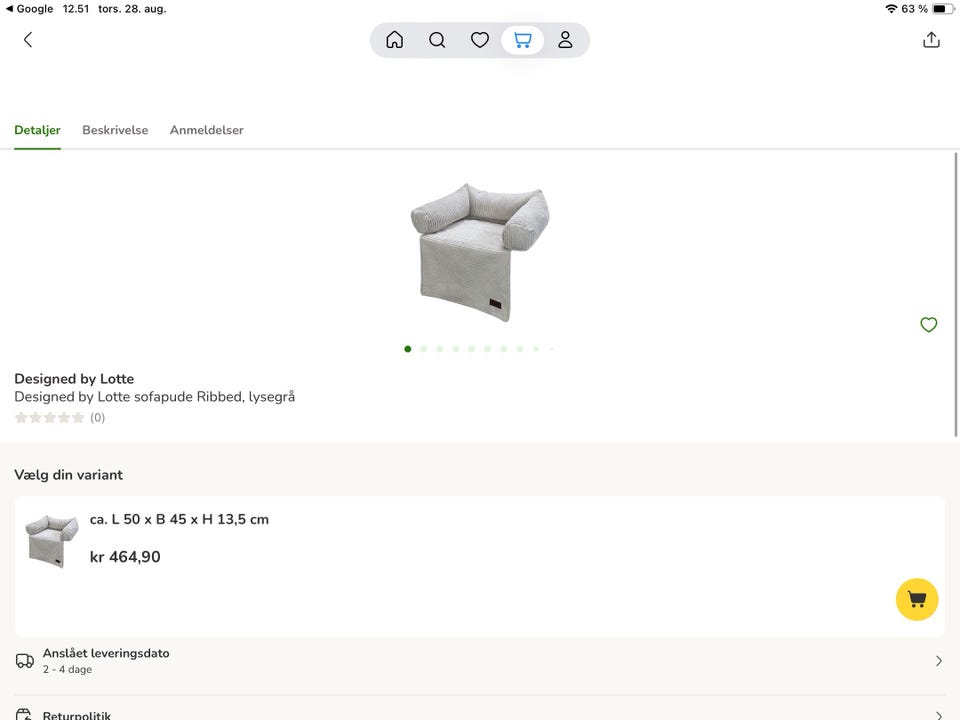
Task: Select the second image carousel dot
Action: click(x=424, y=349)
